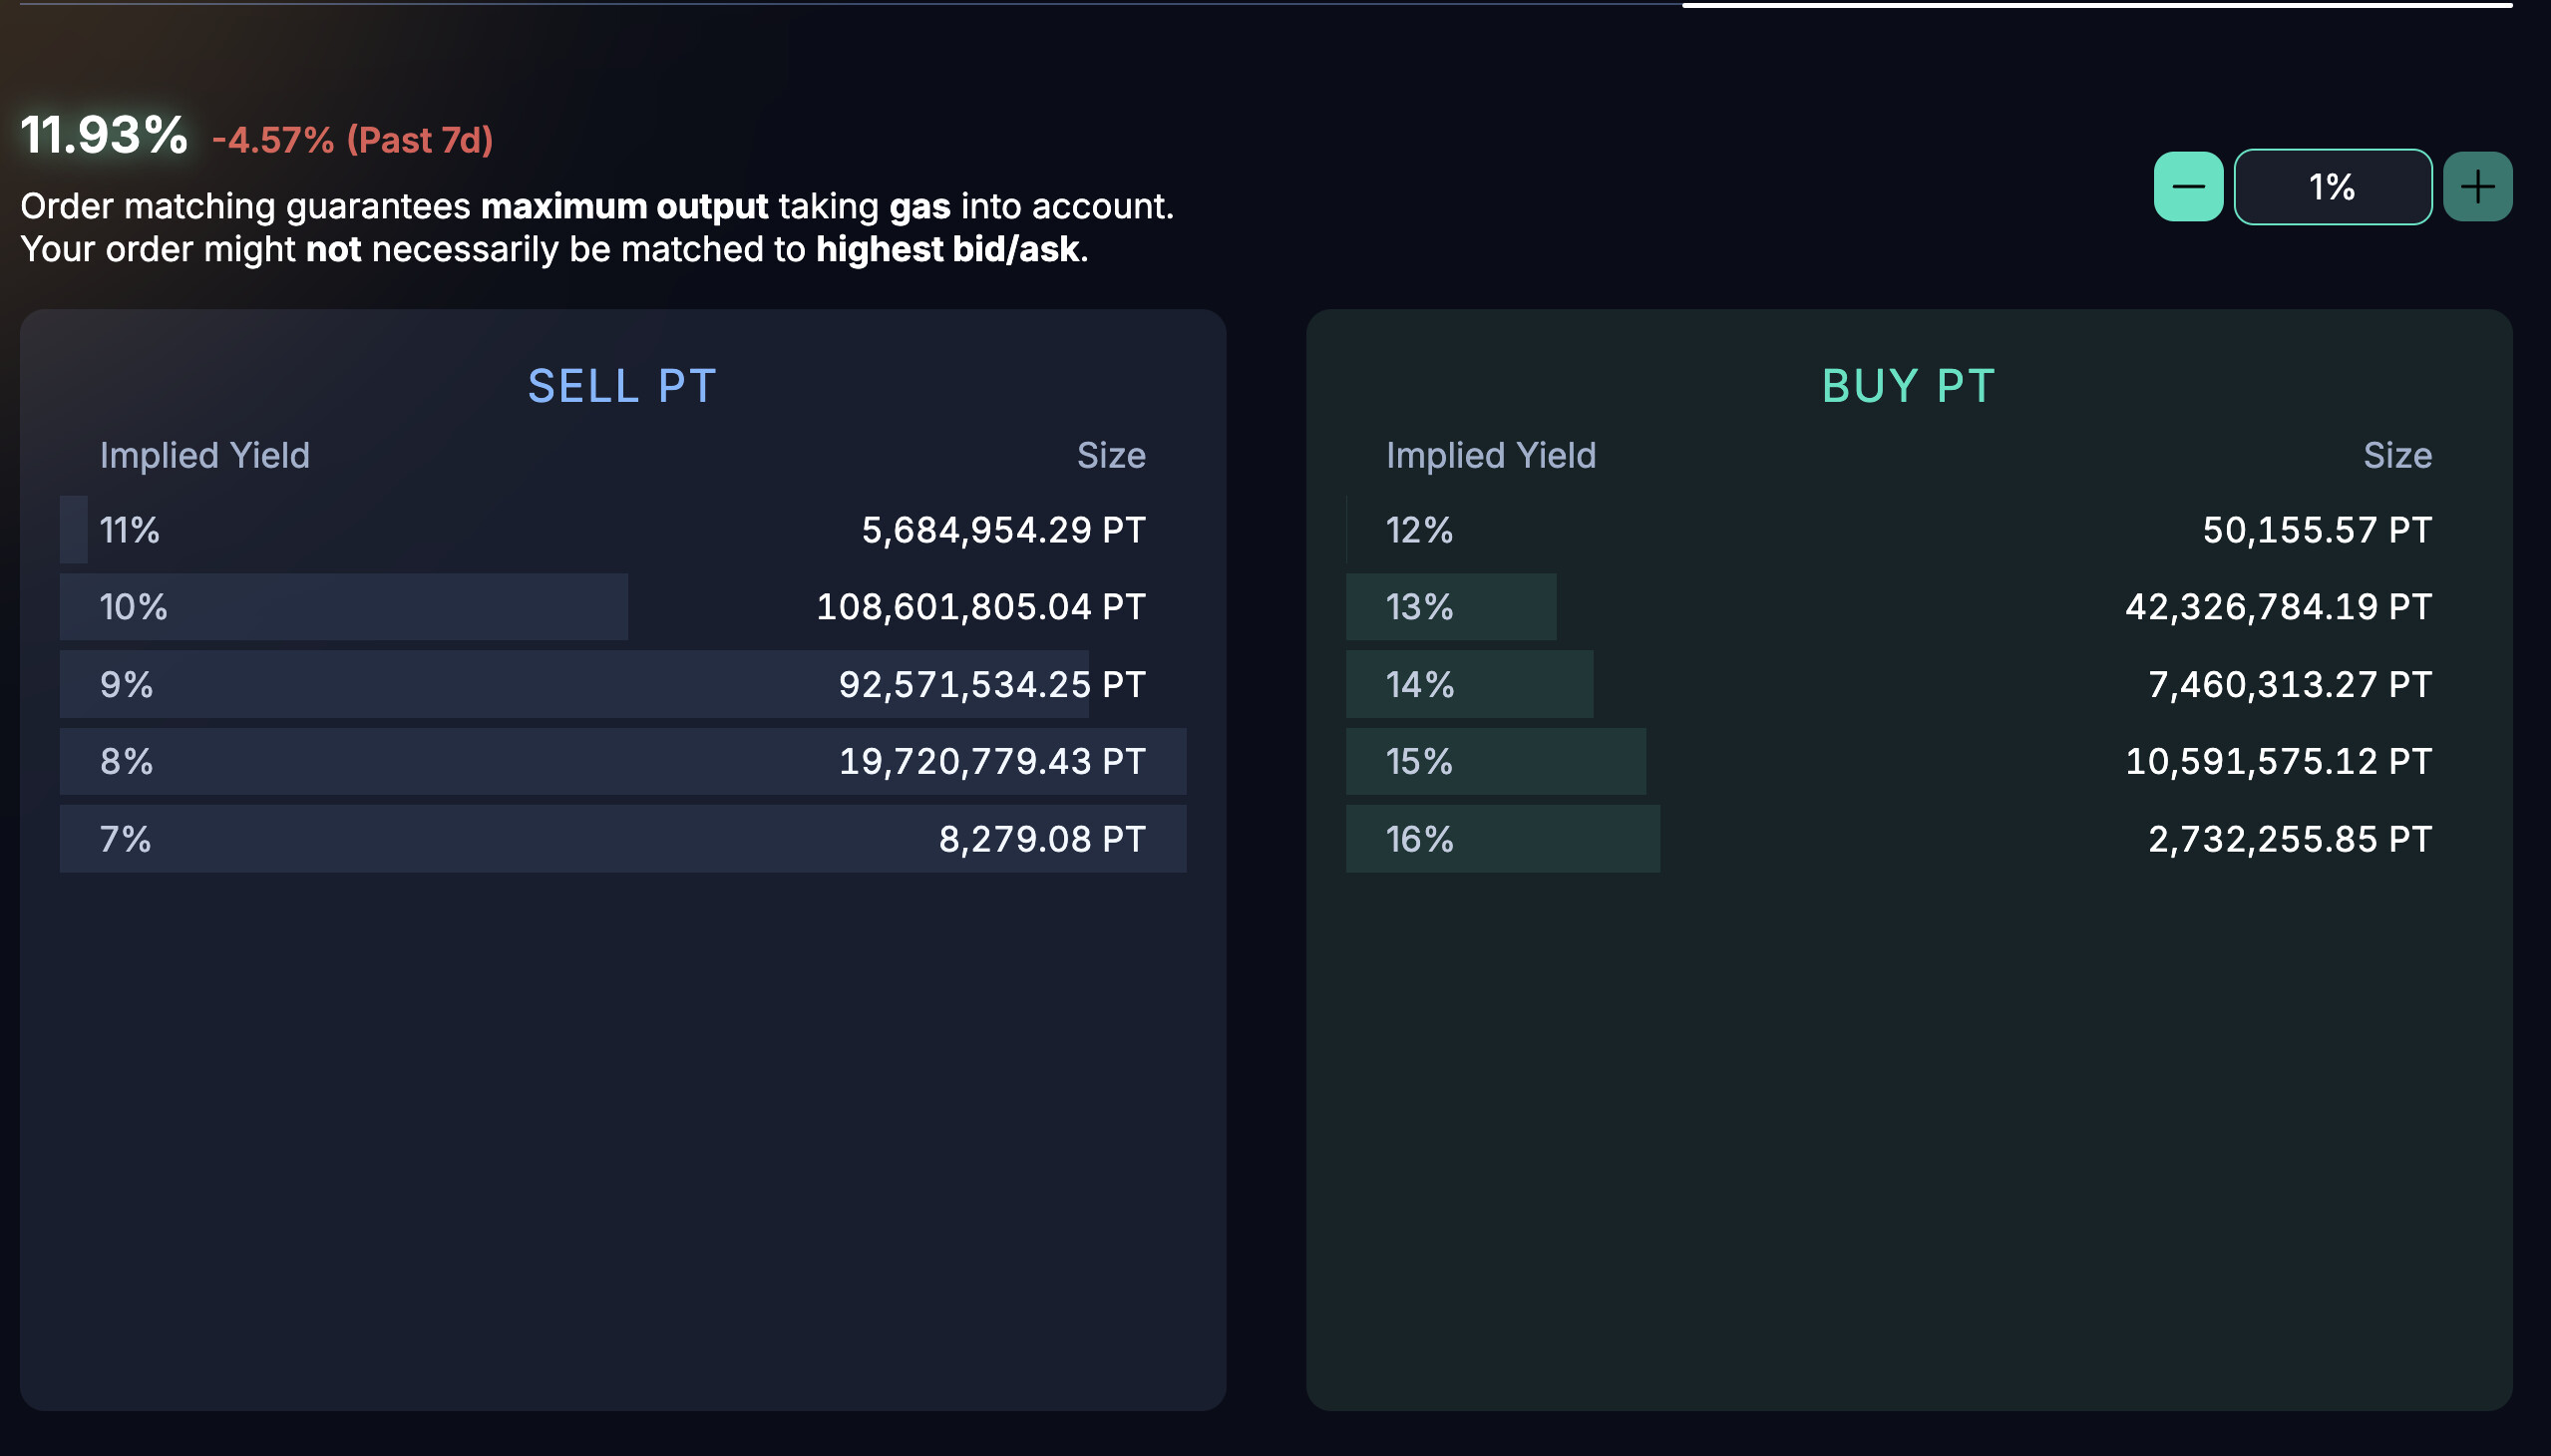This screenshot has height=1456, width=2551.
Task: Click the 19,720,779.43 PT size value
Action: click(x=992, y=762)
